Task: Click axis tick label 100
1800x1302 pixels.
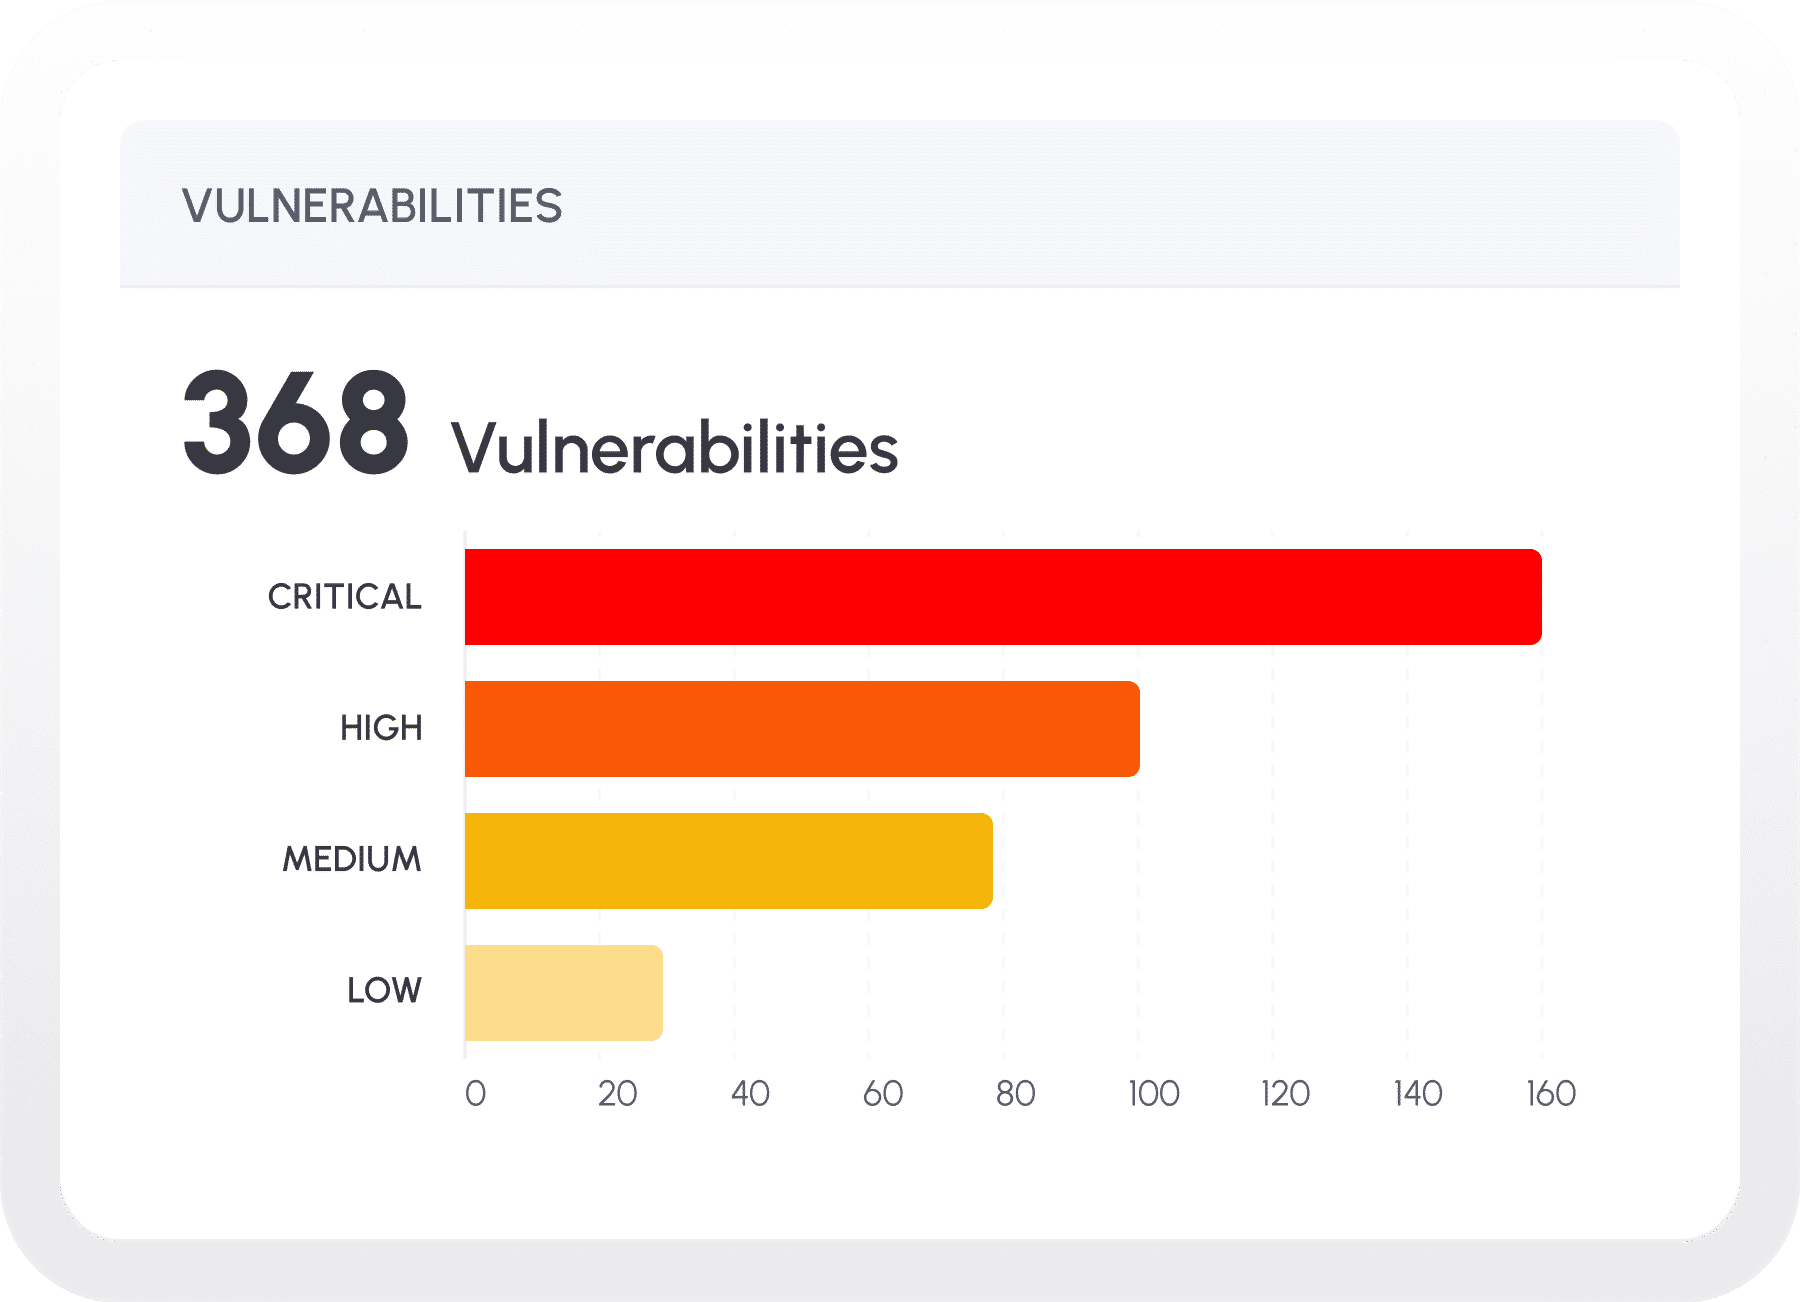Action: (1153, 1093)
